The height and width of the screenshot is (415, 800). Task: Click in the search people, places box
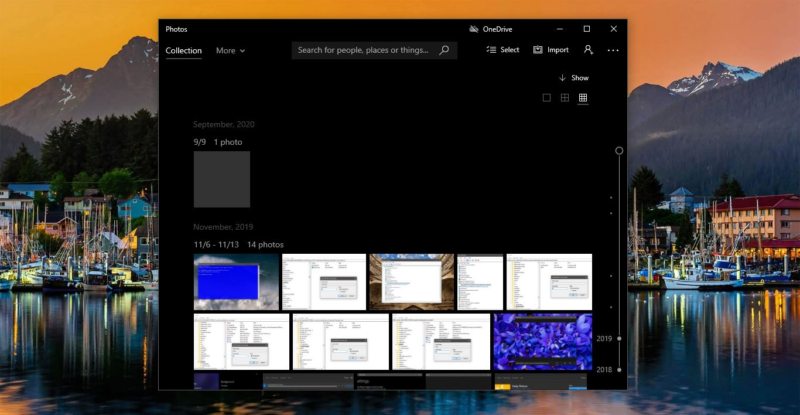pos(365,50)
